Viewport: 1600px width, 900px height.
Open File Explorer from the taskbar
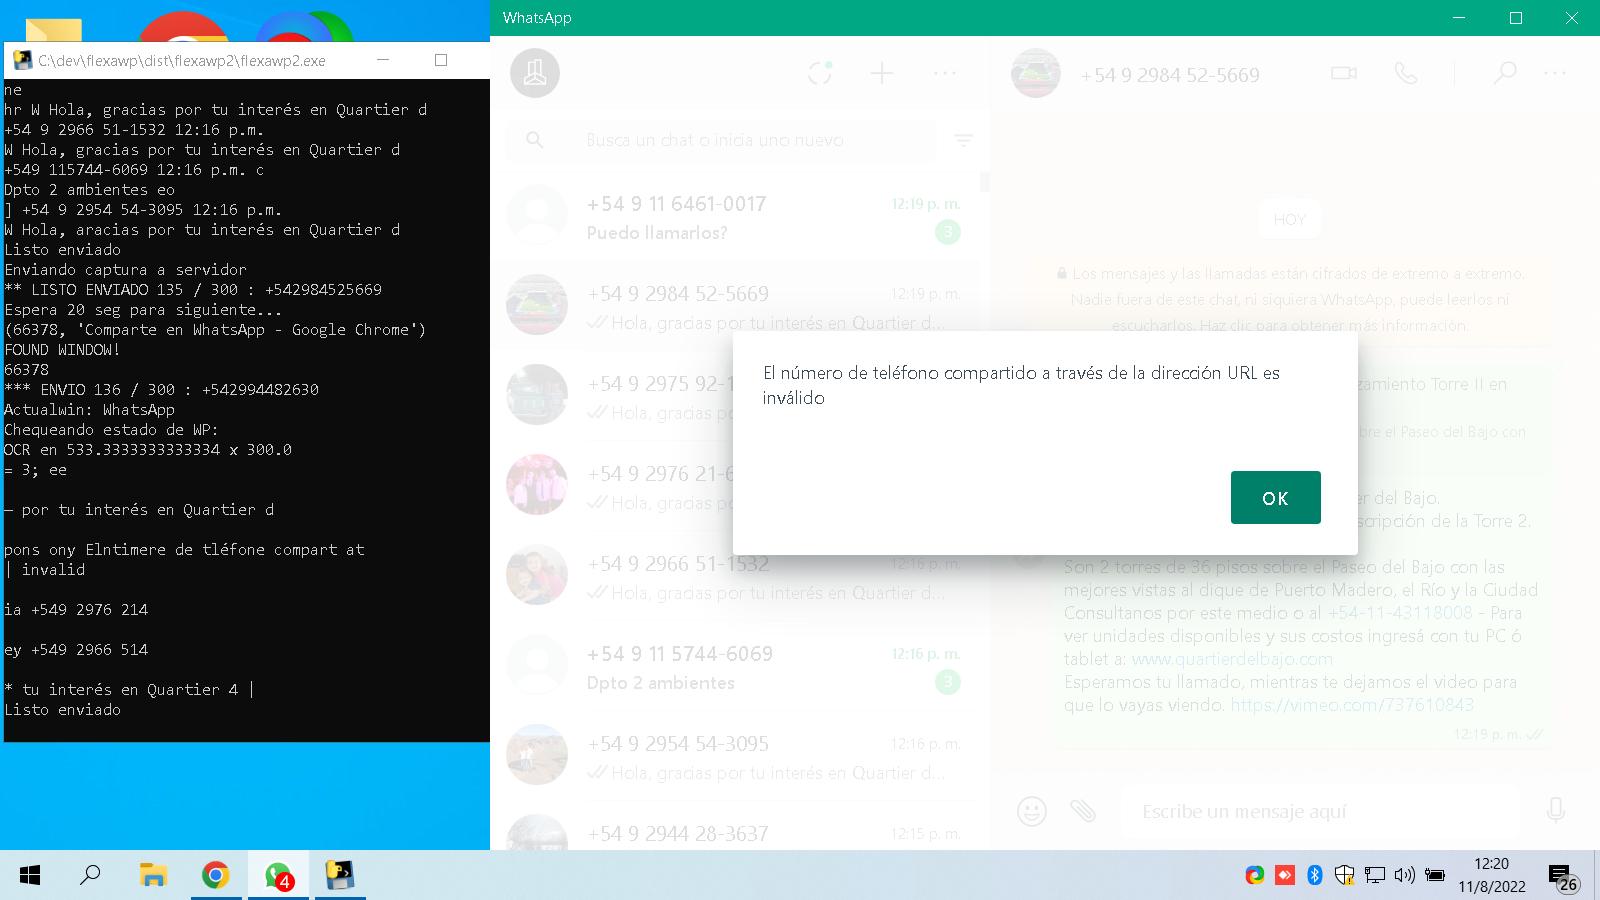[152, 875]
